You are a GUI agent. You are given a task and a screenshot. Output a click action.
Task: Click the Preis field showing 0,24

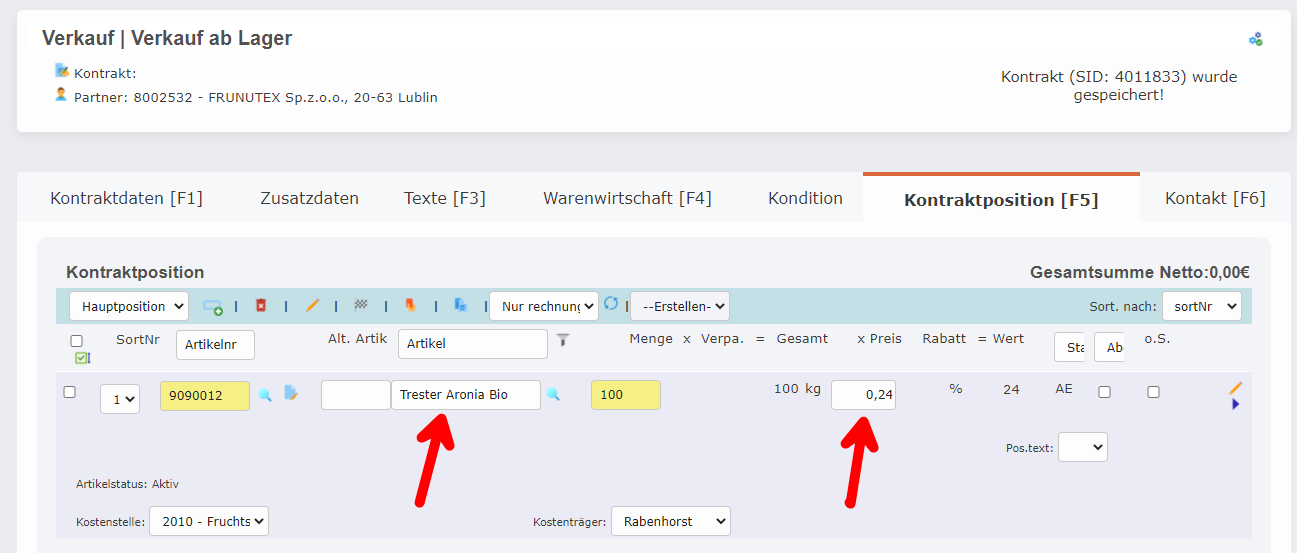click(863, 395)
